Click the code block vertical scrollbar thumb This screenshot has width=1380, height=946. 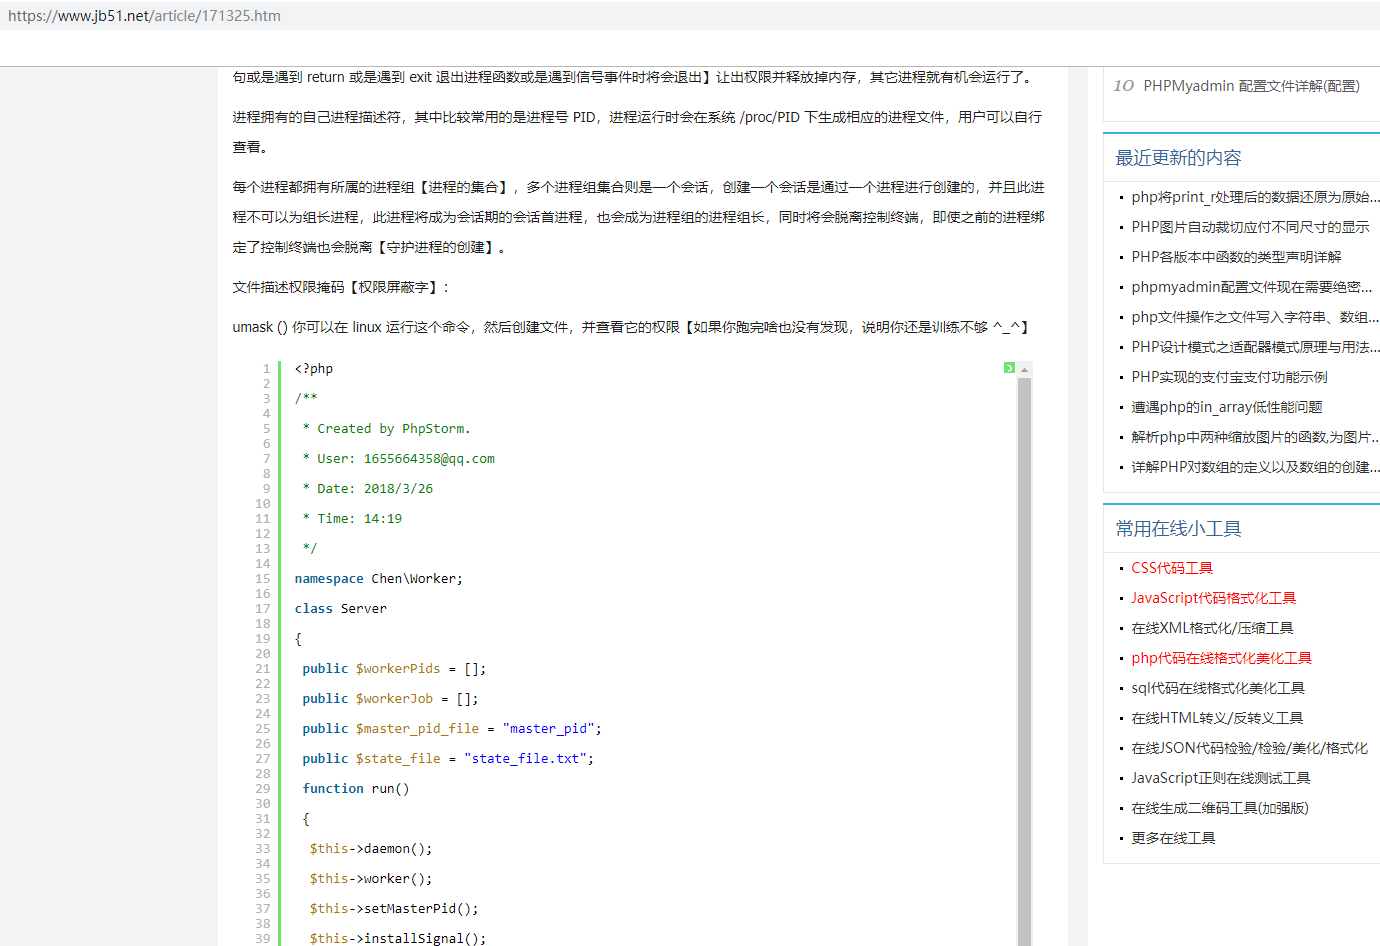coord(1024,662)
